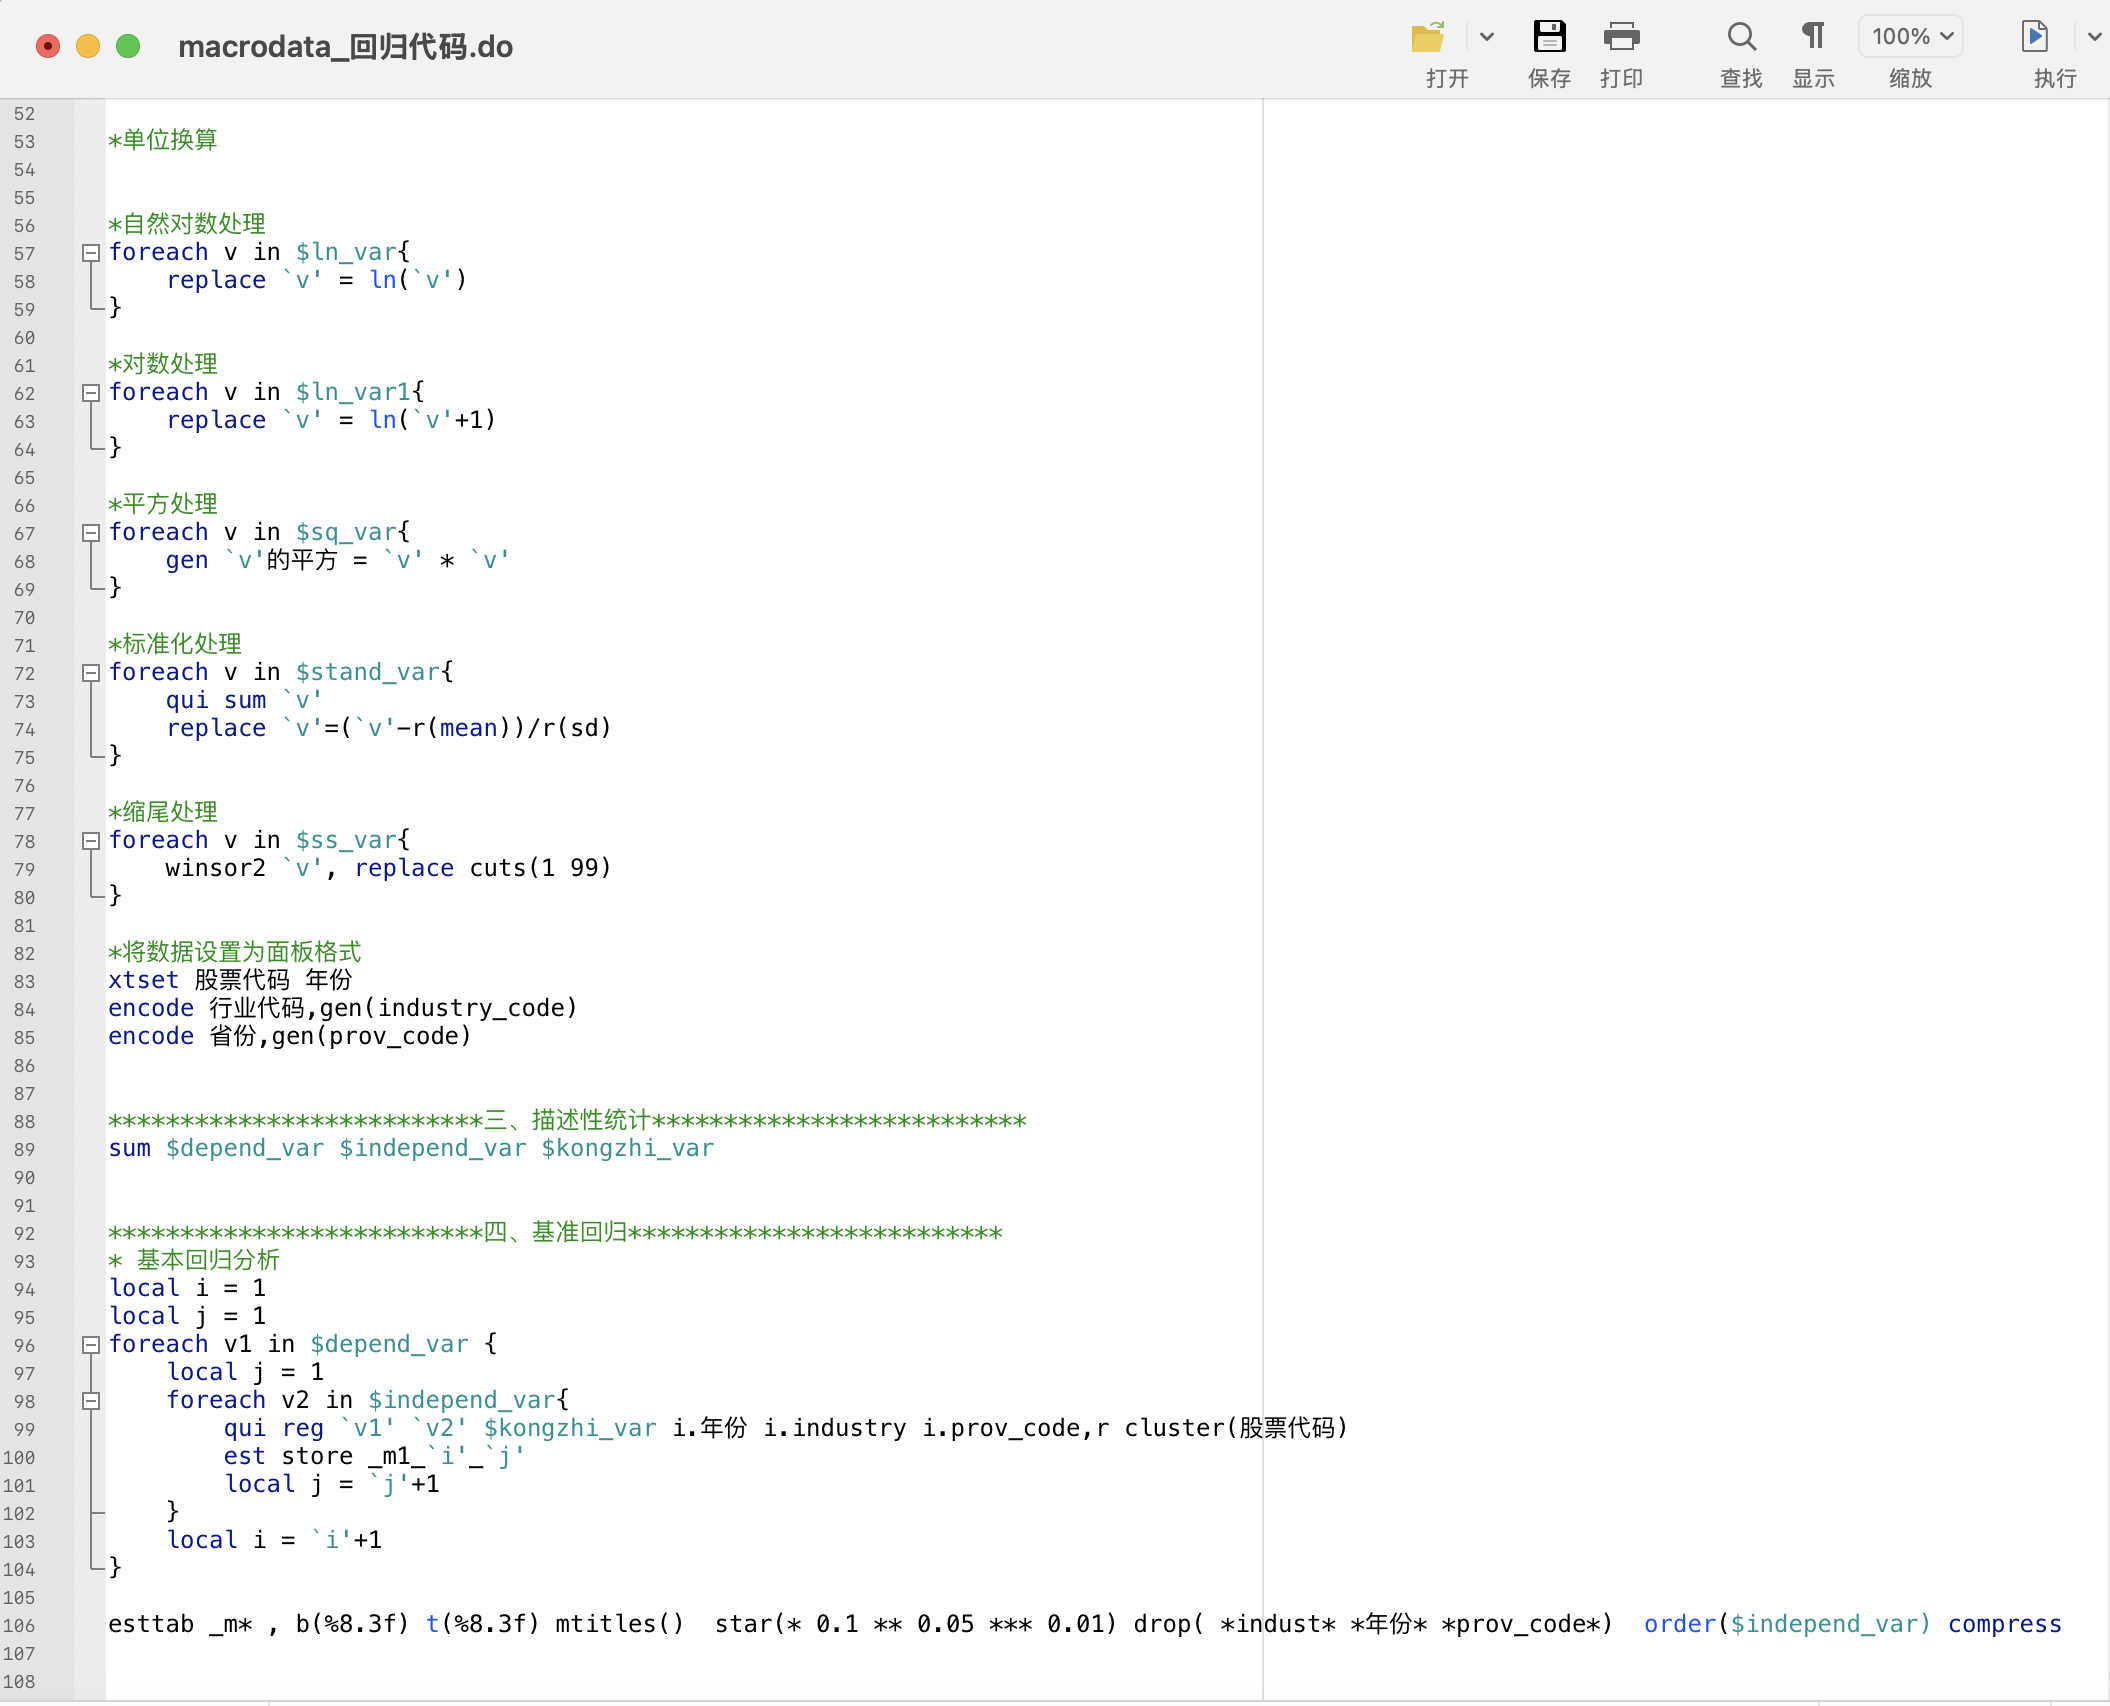Click the local i = 1 line
Viewport: 2110px width, 1706px height.
187,1288
